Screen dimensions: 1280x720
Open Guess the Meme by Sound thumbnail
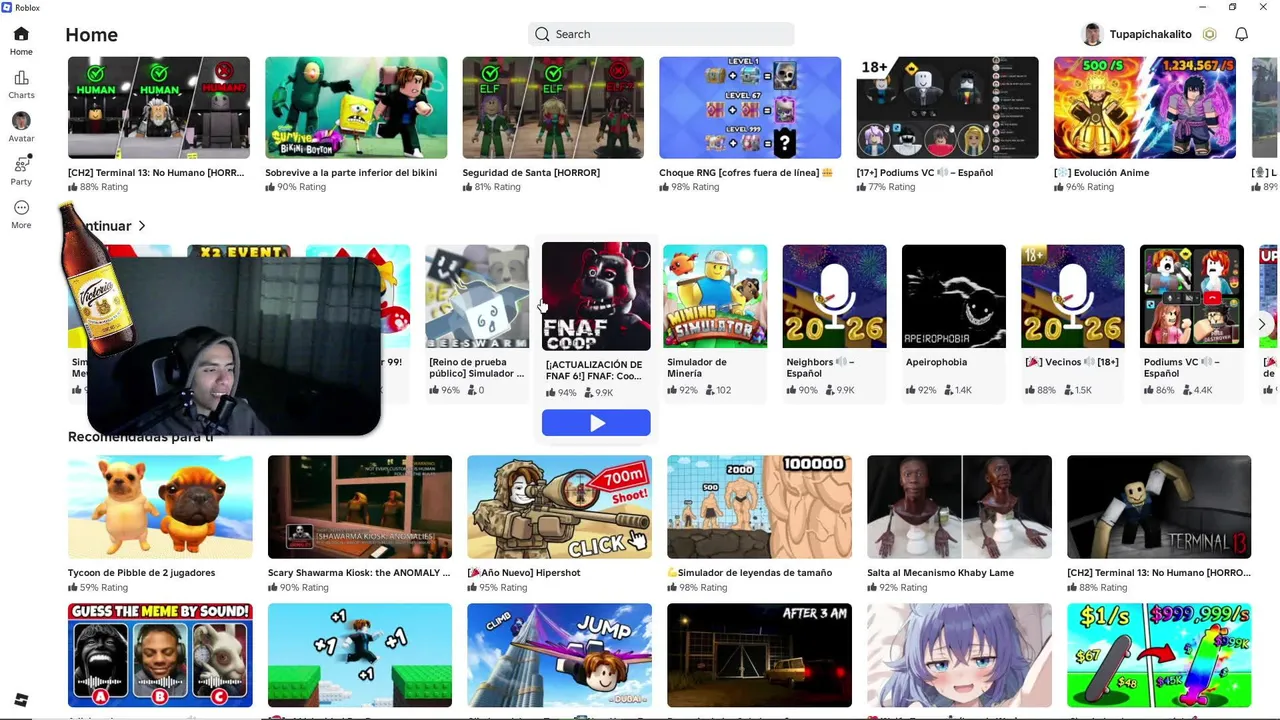[160, 655]
